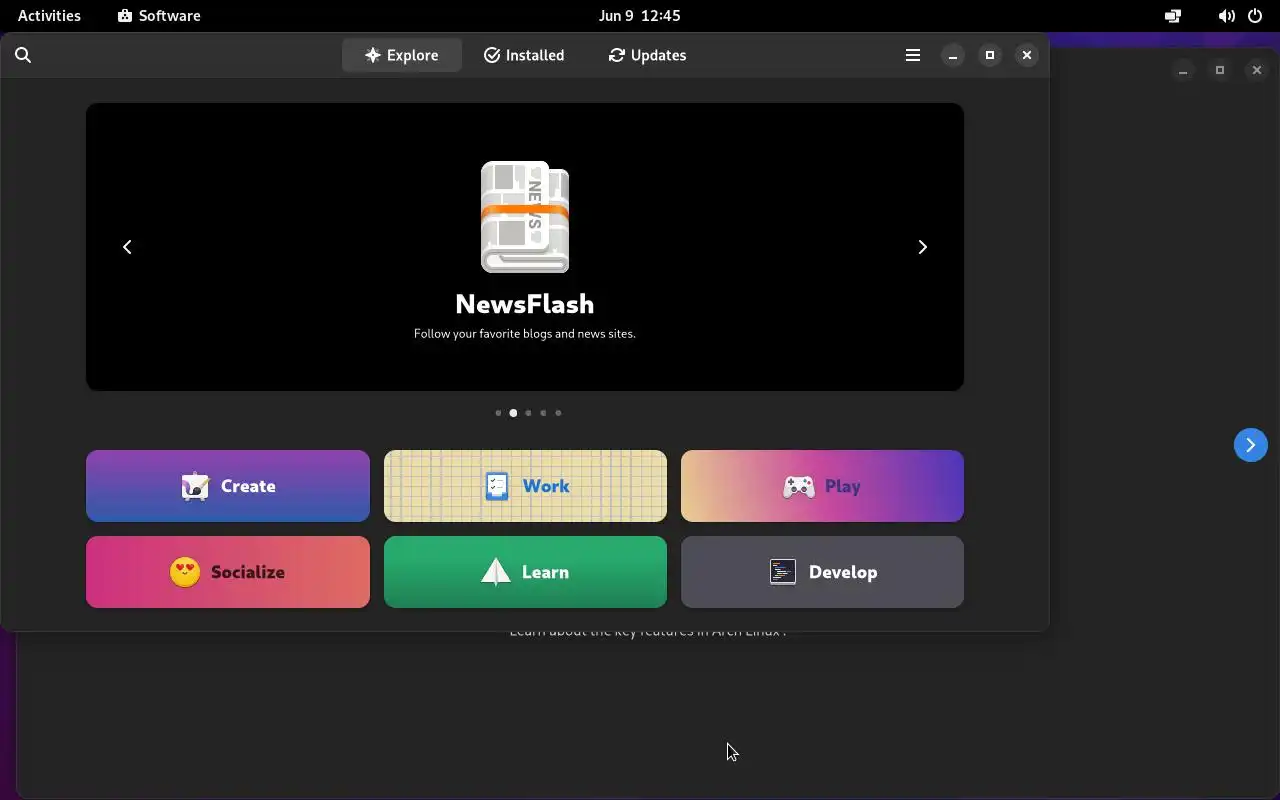This screenshot has width=1280, height=800.
Task: Select the first carousel page dot
Action: [x=498, y=413]
